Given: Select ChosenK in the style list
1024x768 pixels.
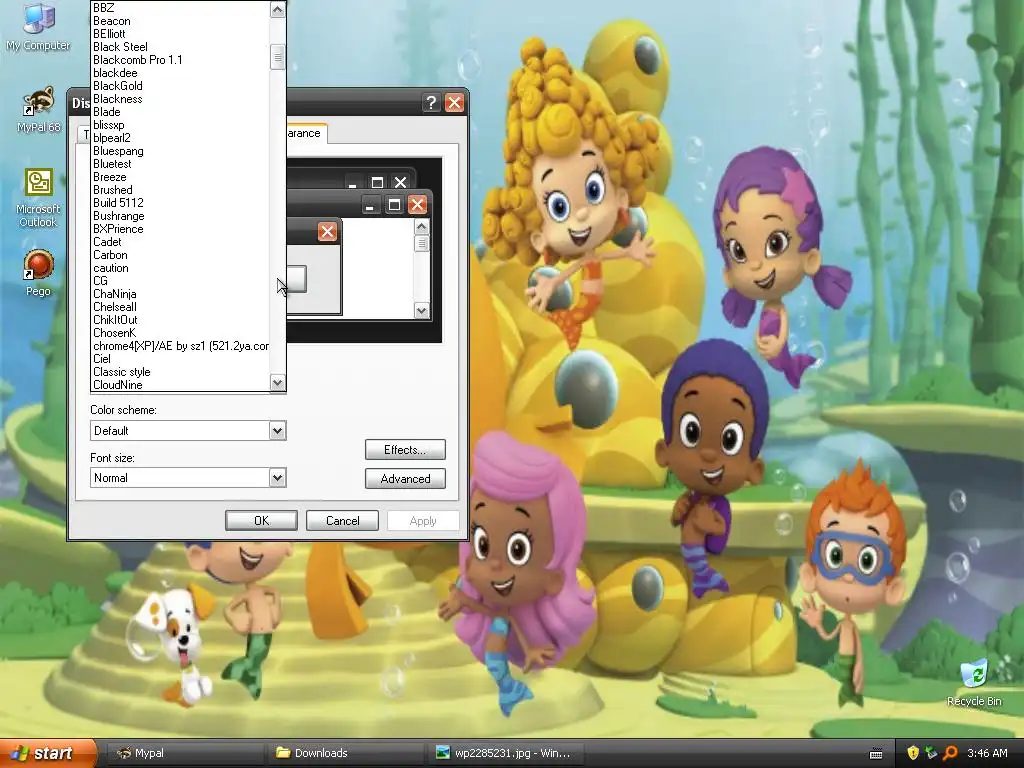Looking at the screenshot, I should tap(180, 333).
